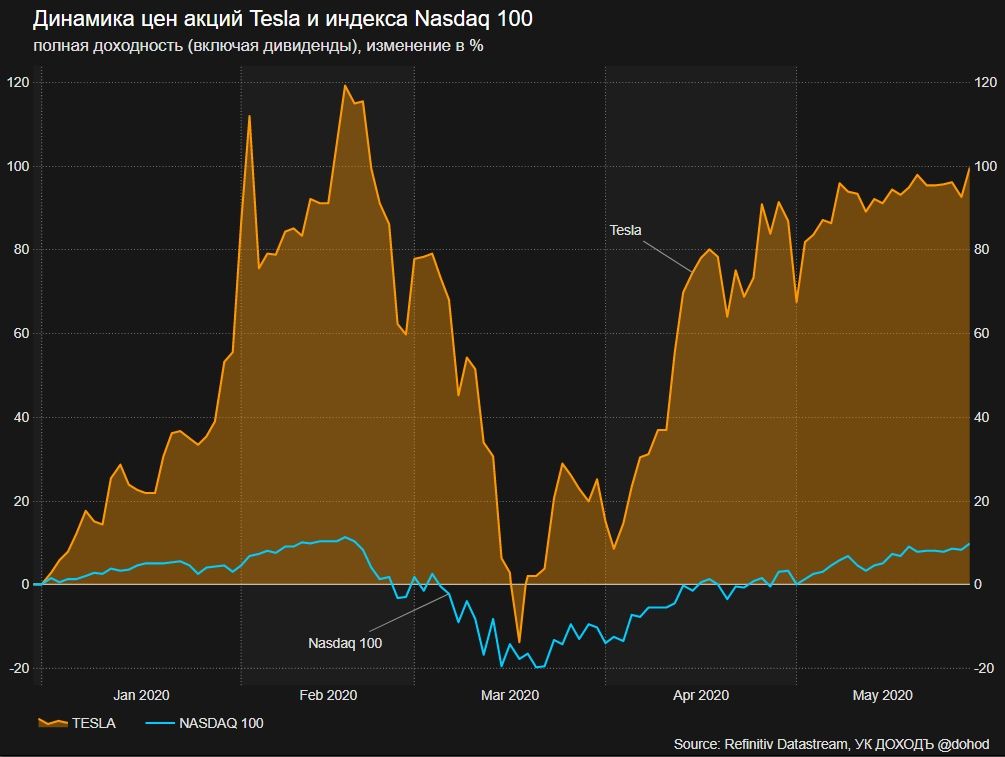Click the left axis value 100

coord(18,166)
